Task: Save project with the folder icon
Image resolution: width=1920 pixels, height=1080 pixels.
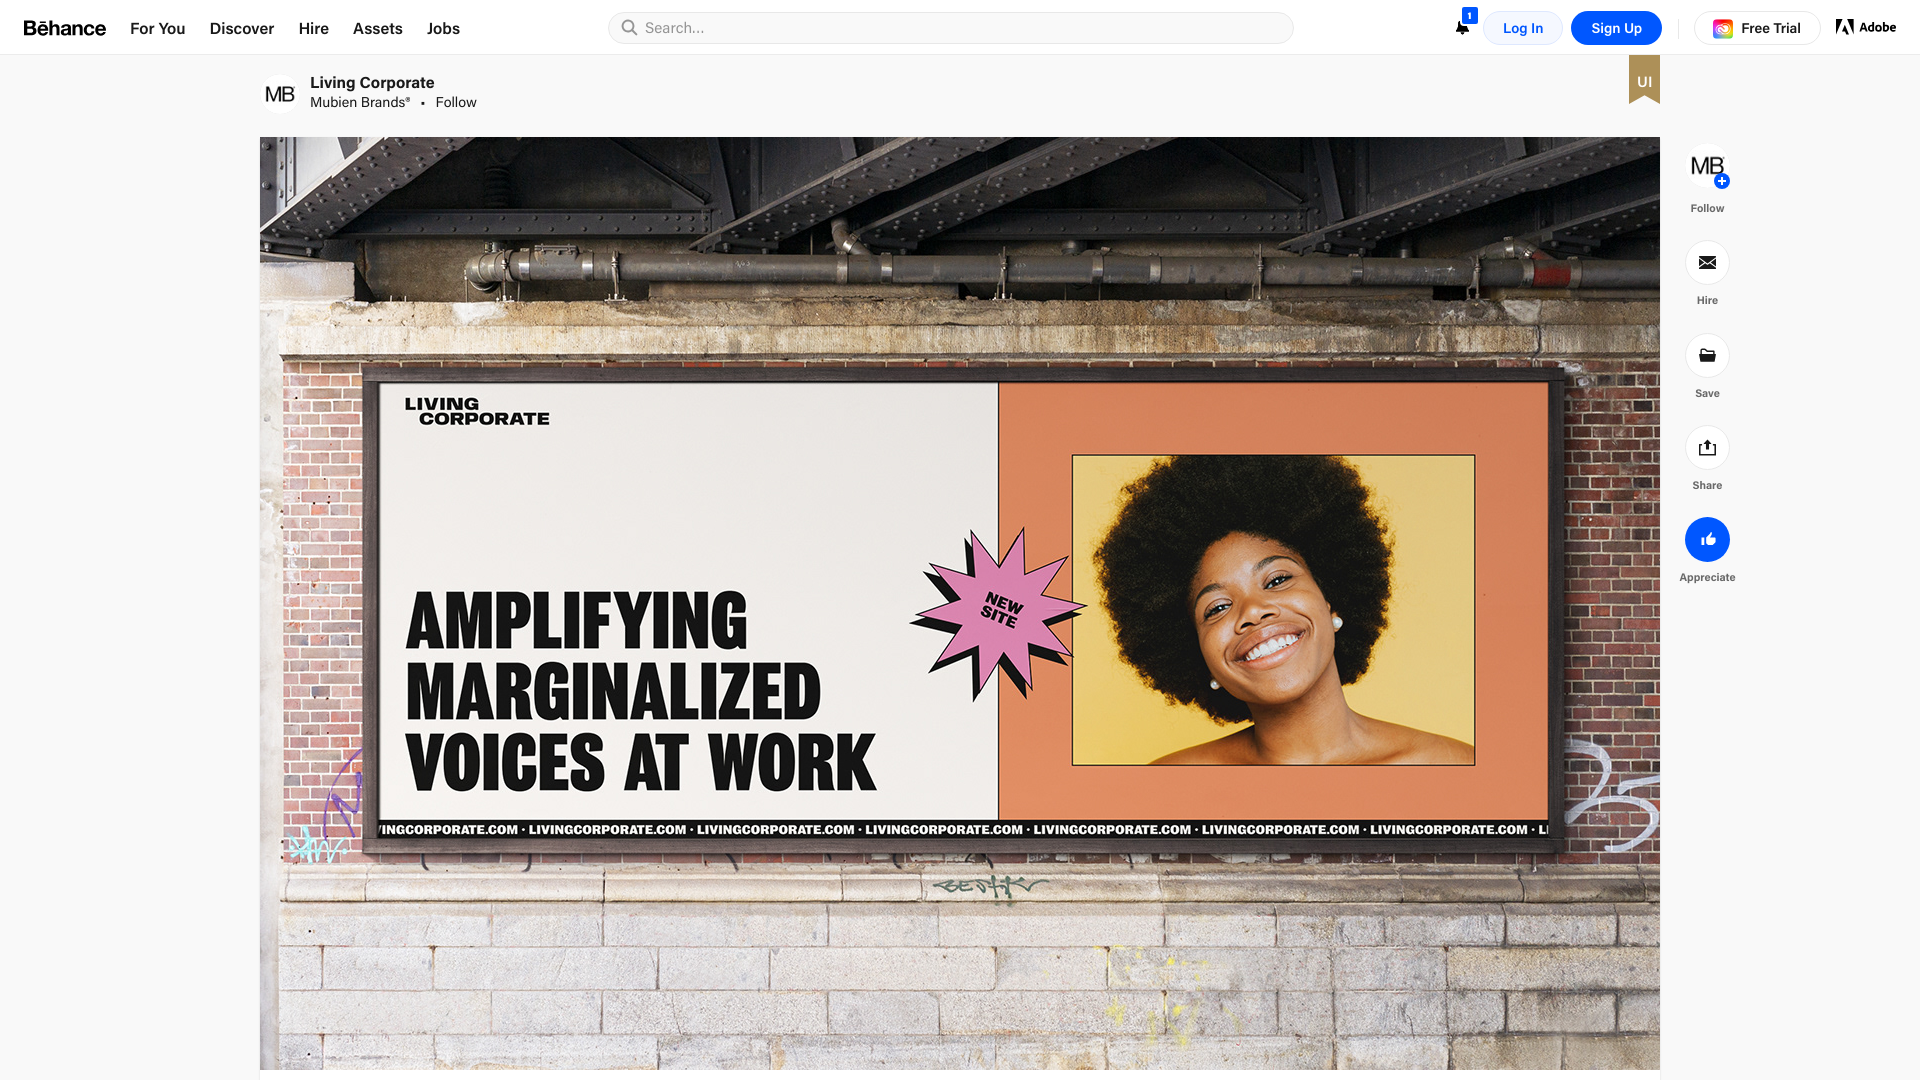Action: pos(1707,356)
